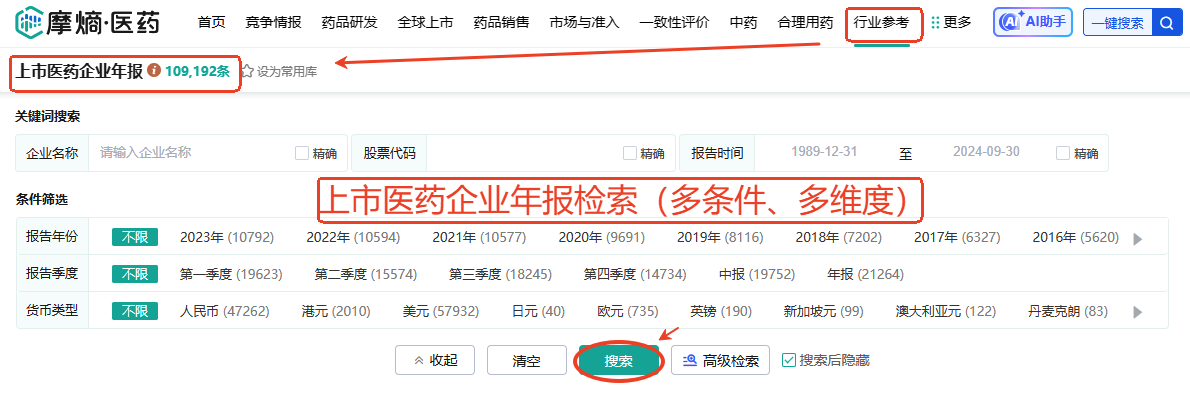Filter by 第二季度 (15574)

(366, 274)
